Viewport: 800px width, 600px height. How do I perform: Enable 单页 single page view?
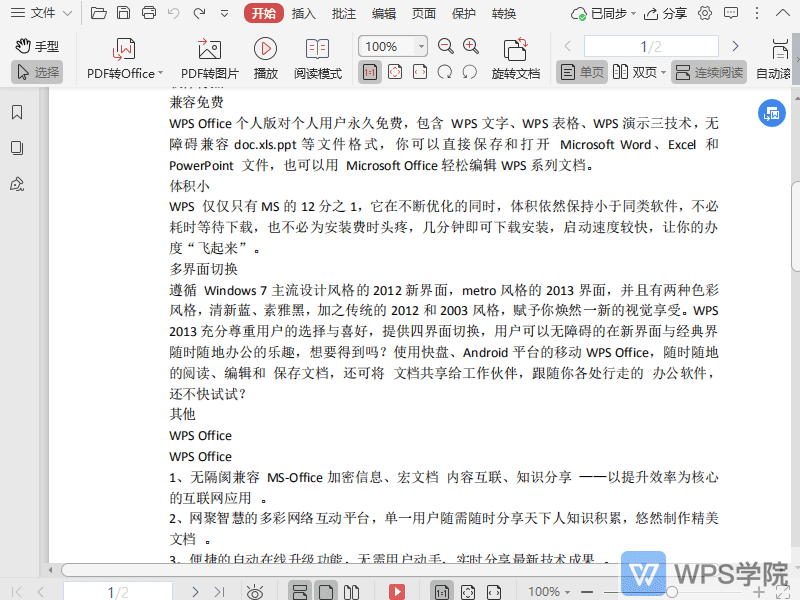pos(581,71)
